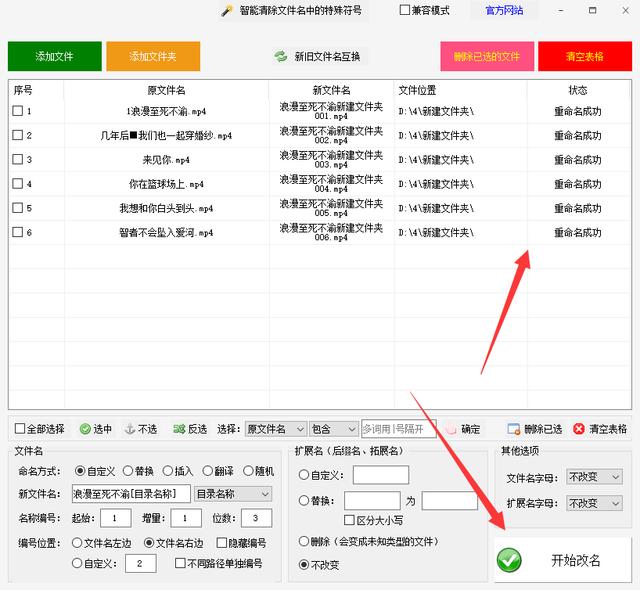
Task: Click the red X Clear Table icon
Action: pyautogui.click(x=579, y=429)
